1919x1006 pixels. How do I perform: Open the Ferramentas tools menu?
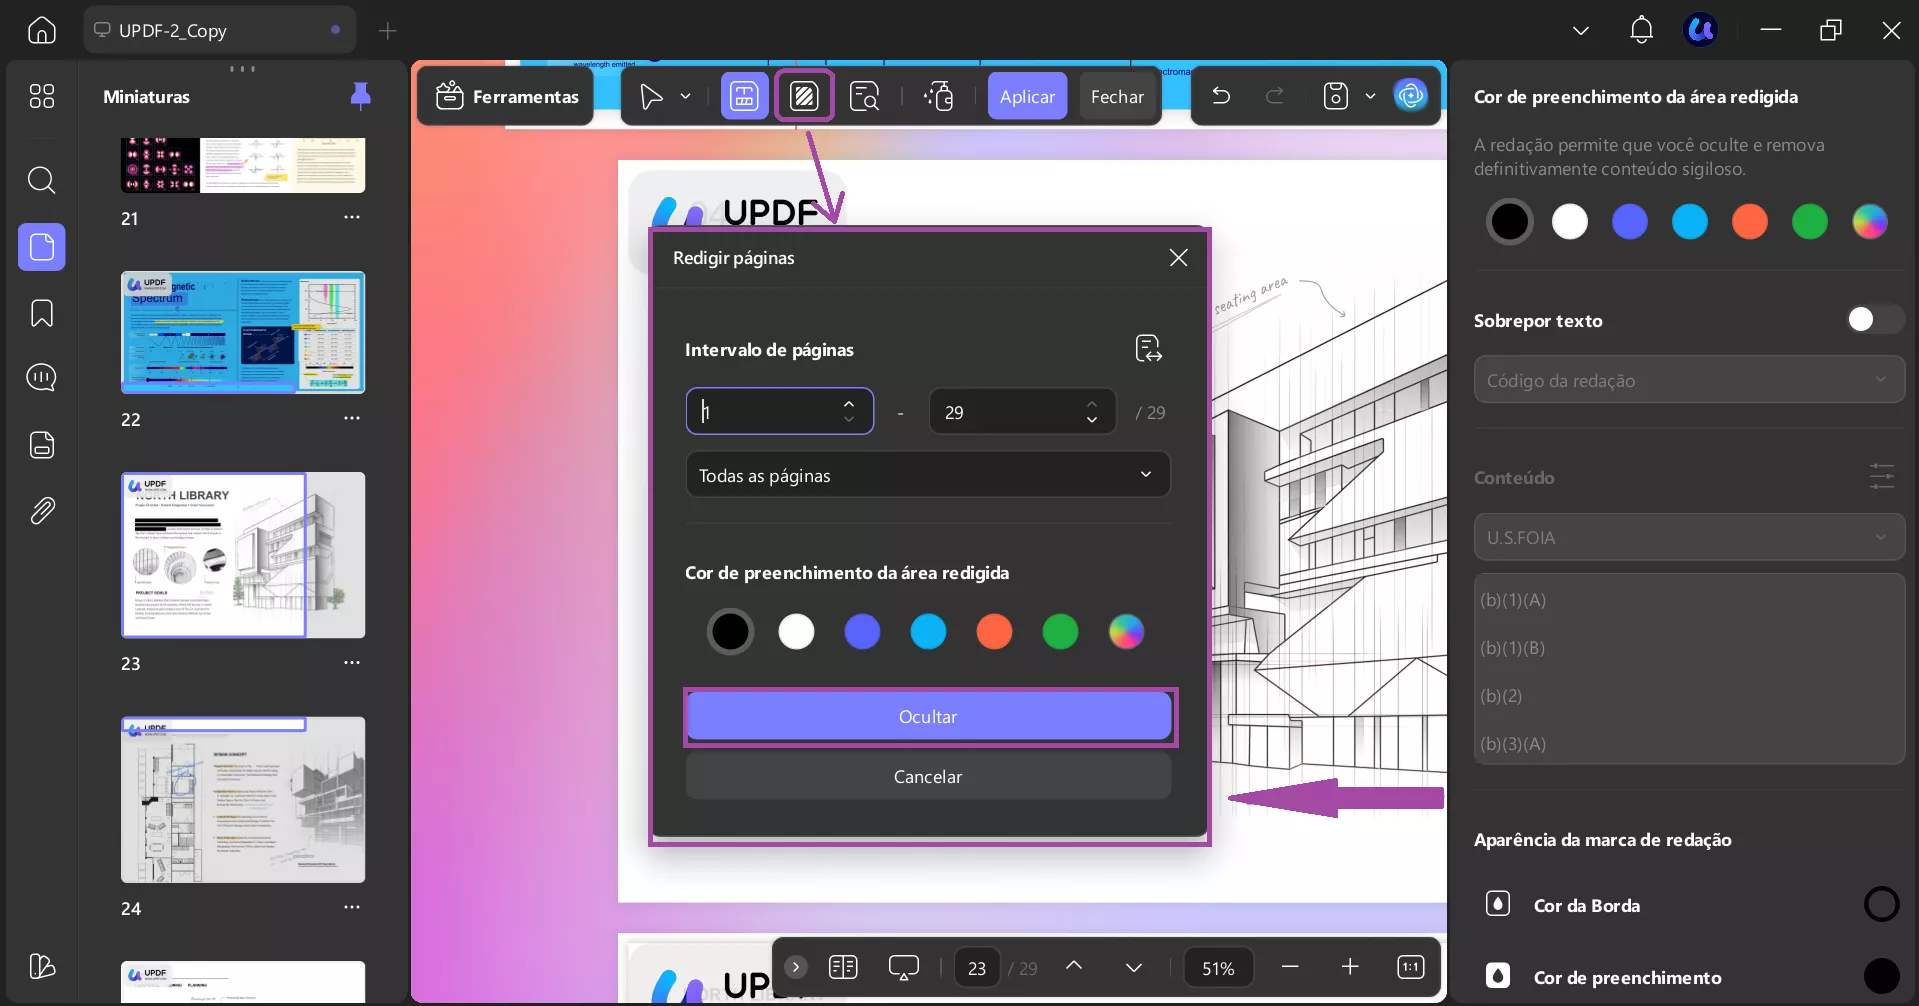click(x=507, y=97)
